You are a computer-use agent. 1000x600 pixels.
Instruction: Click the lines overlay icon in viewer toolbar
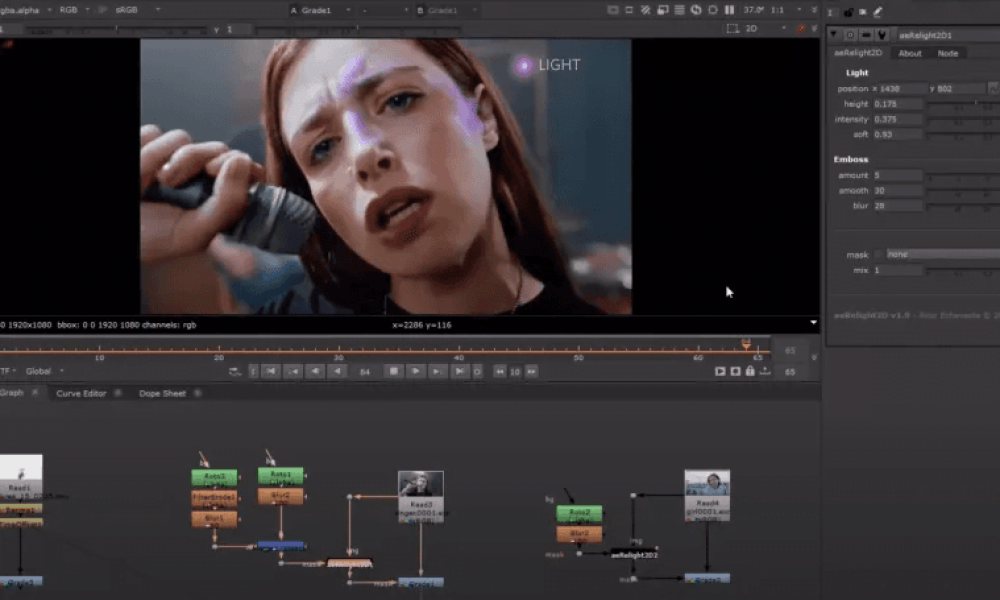679,10
